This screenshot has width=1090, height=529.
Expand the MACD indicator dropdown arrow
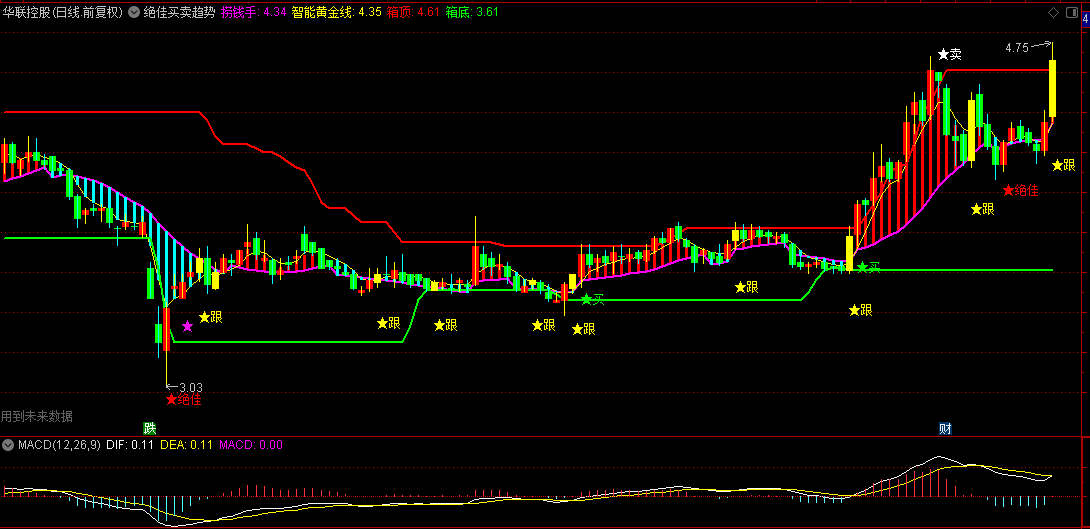click(8, 445)
